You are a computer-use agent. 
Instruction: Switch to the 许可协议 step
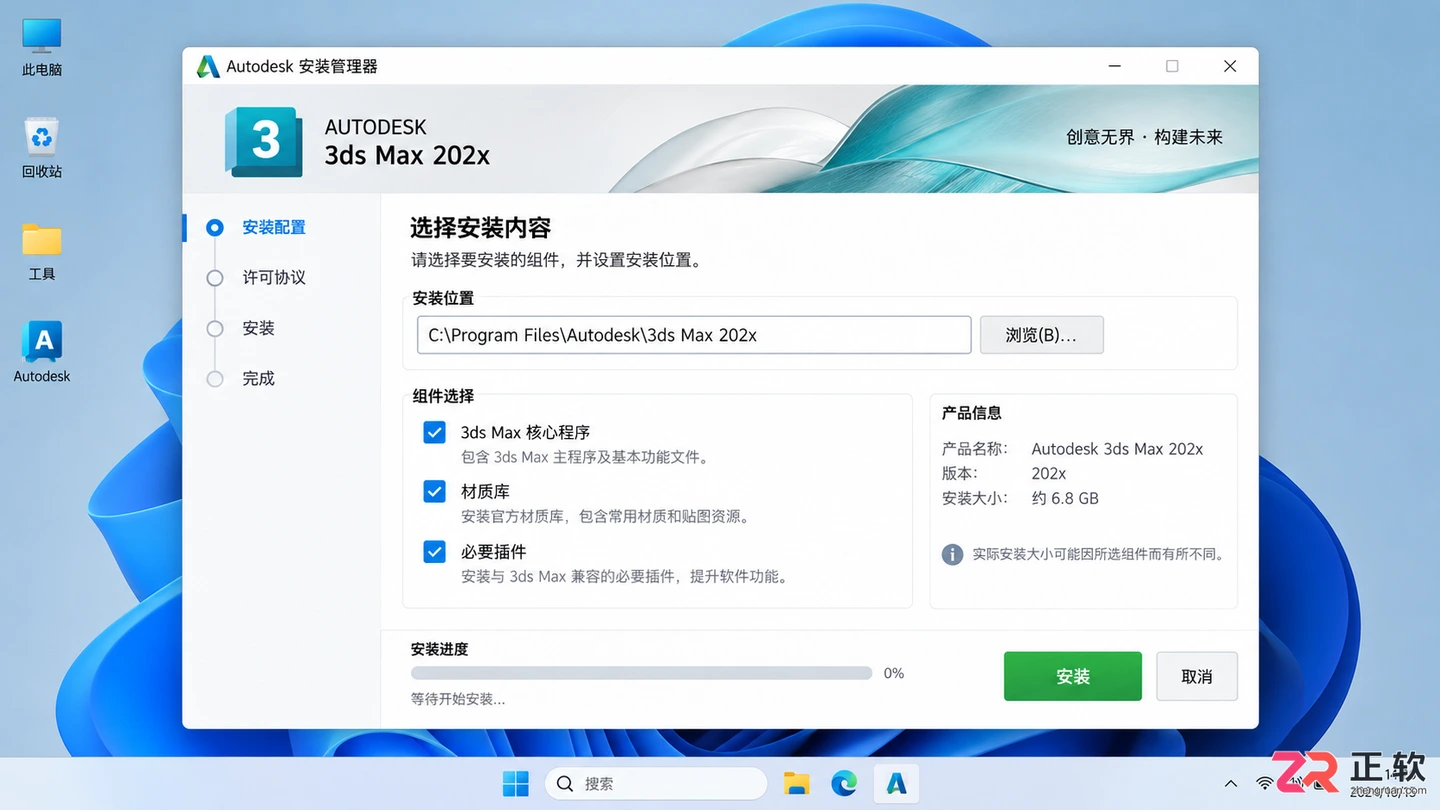[x=274, y=278]
